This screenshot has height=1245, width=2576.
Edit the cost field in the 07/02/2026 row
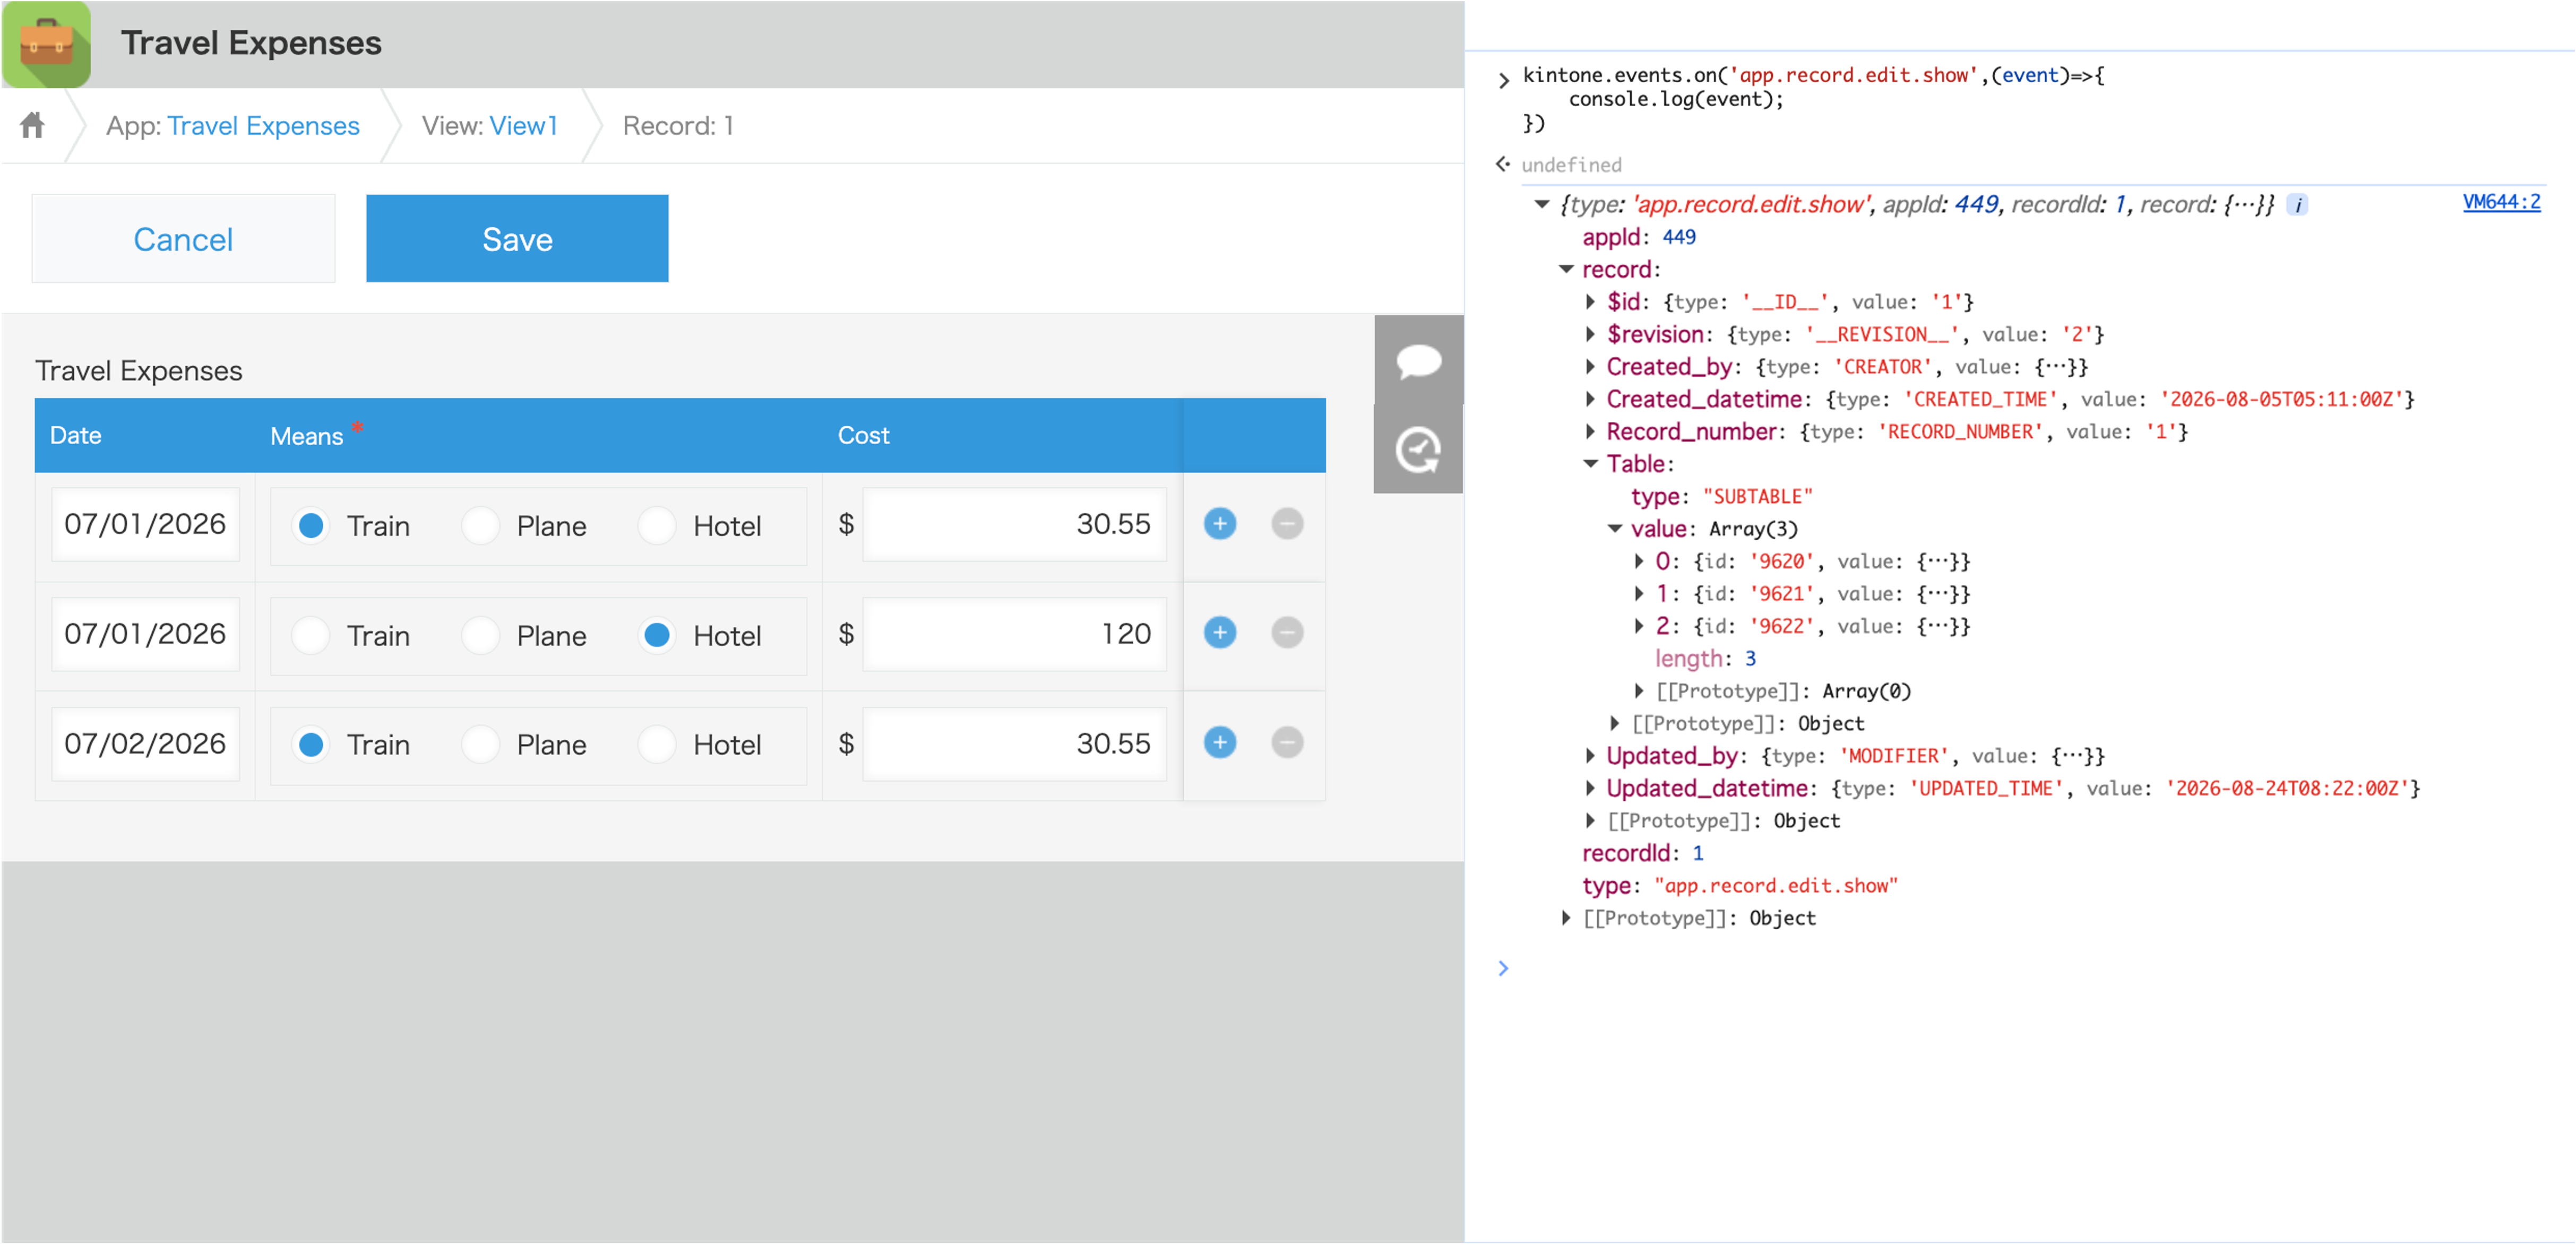click(x=1014, y=744)
